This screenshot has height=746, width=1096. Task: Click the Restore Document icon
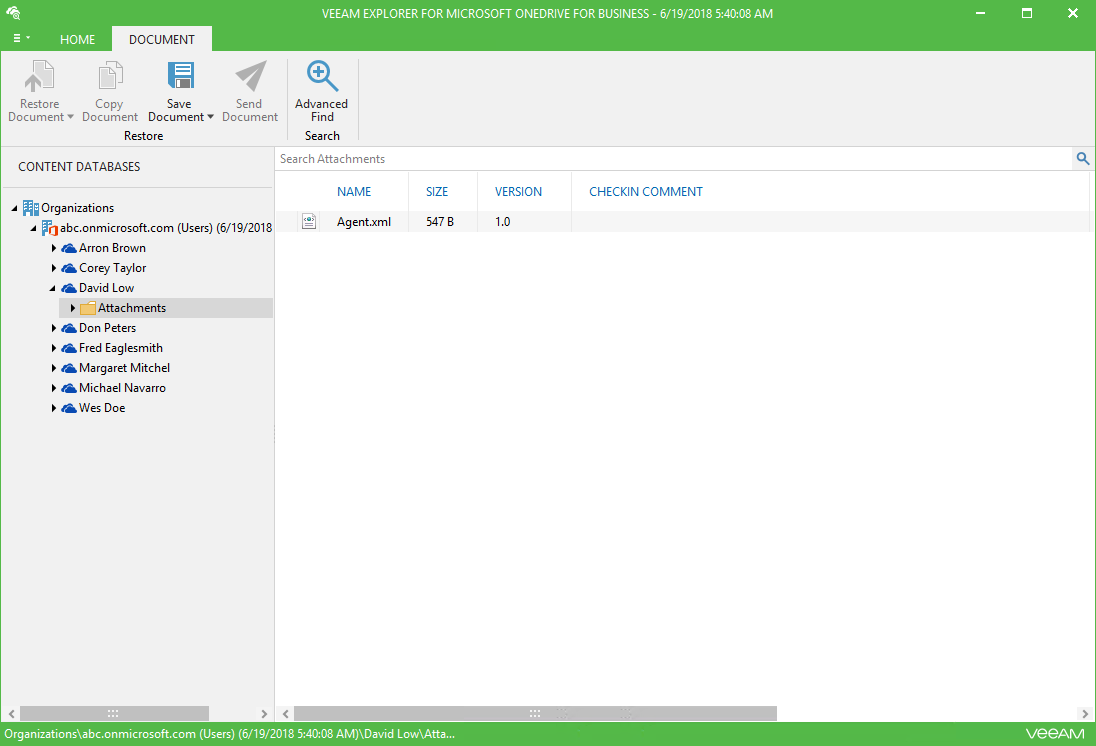39,76
